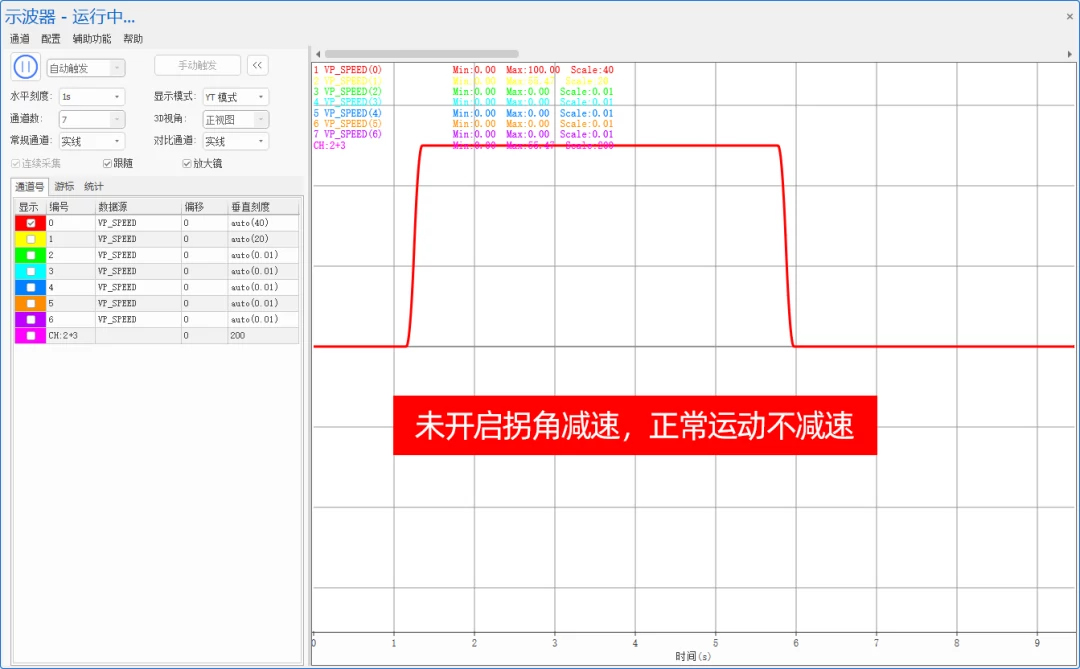Close the oscilloscope window
The height and width of the screenshot is (669, 1080).
click(x=1070, y=17)
